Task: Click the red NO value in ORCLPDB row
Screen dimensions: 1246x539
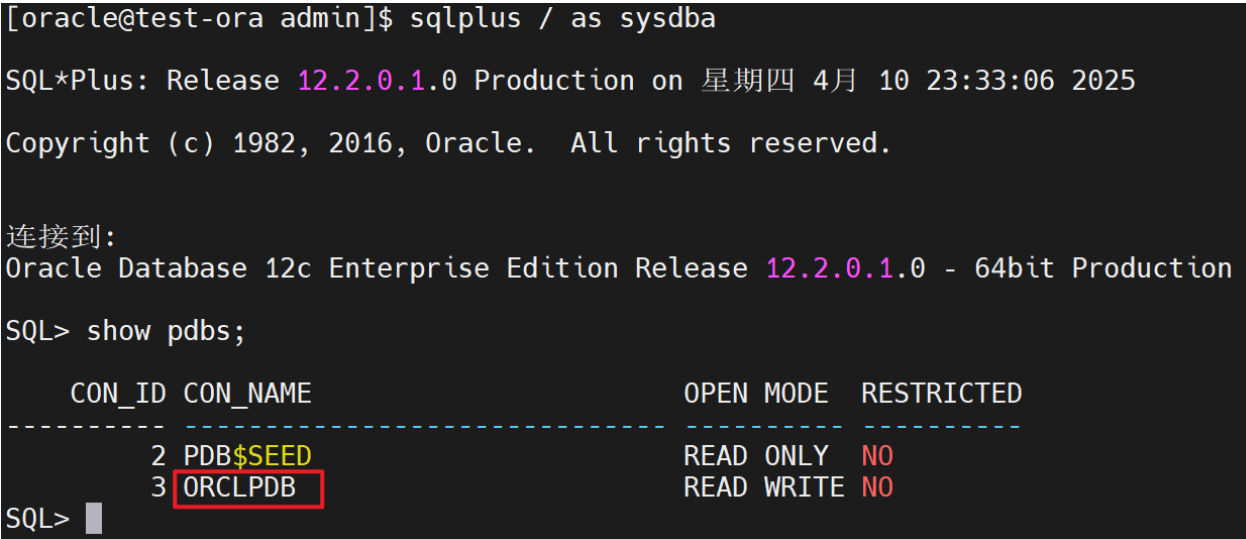Action: [x=877, y=489]
